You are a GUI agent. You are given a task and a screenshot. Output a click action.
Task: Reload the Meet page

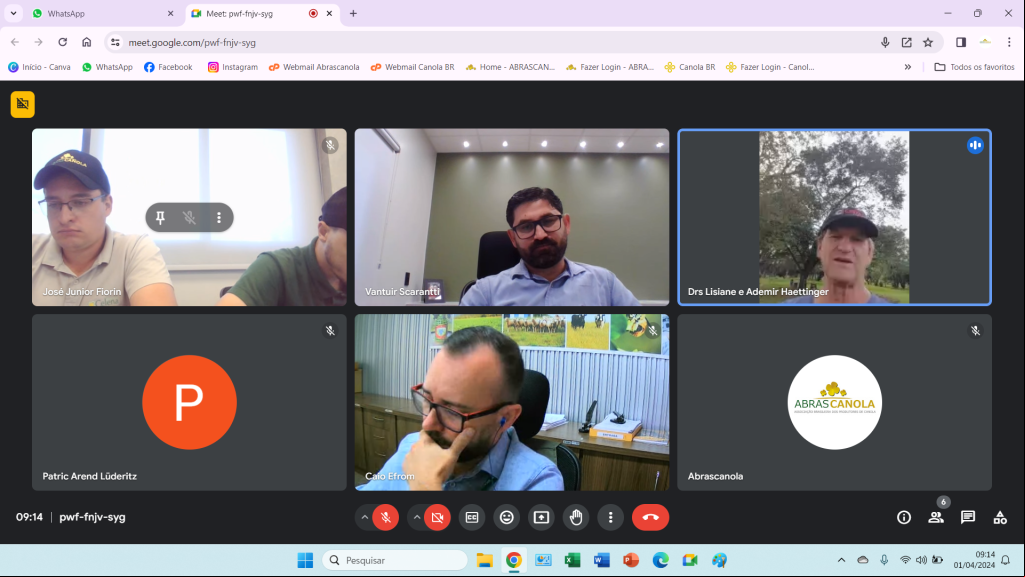point(63,42)
